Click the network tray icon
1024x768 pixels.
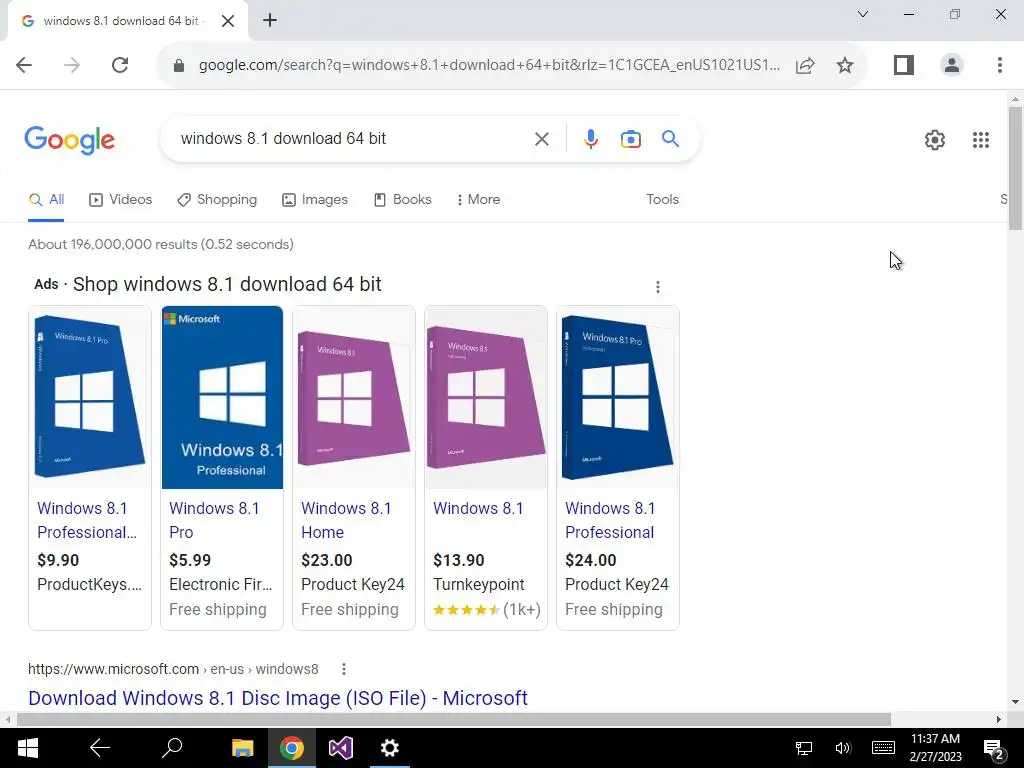click(x=804, y=748)
